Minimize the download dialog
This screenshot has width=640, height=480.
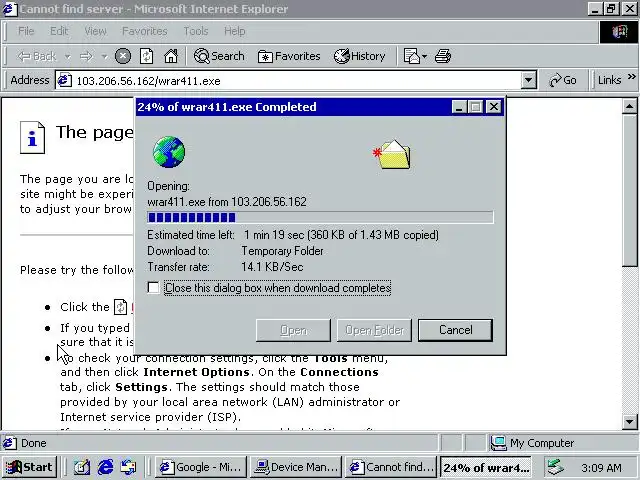(x=459, y=107)
